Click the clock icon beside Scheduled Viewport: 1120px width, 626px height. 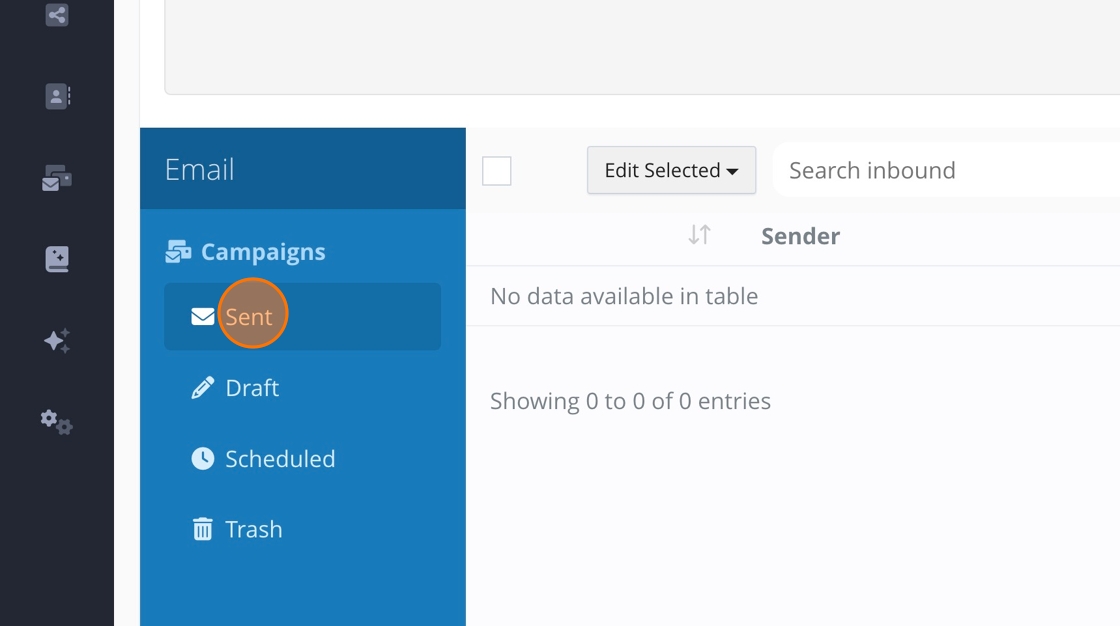tap(203, 459)
